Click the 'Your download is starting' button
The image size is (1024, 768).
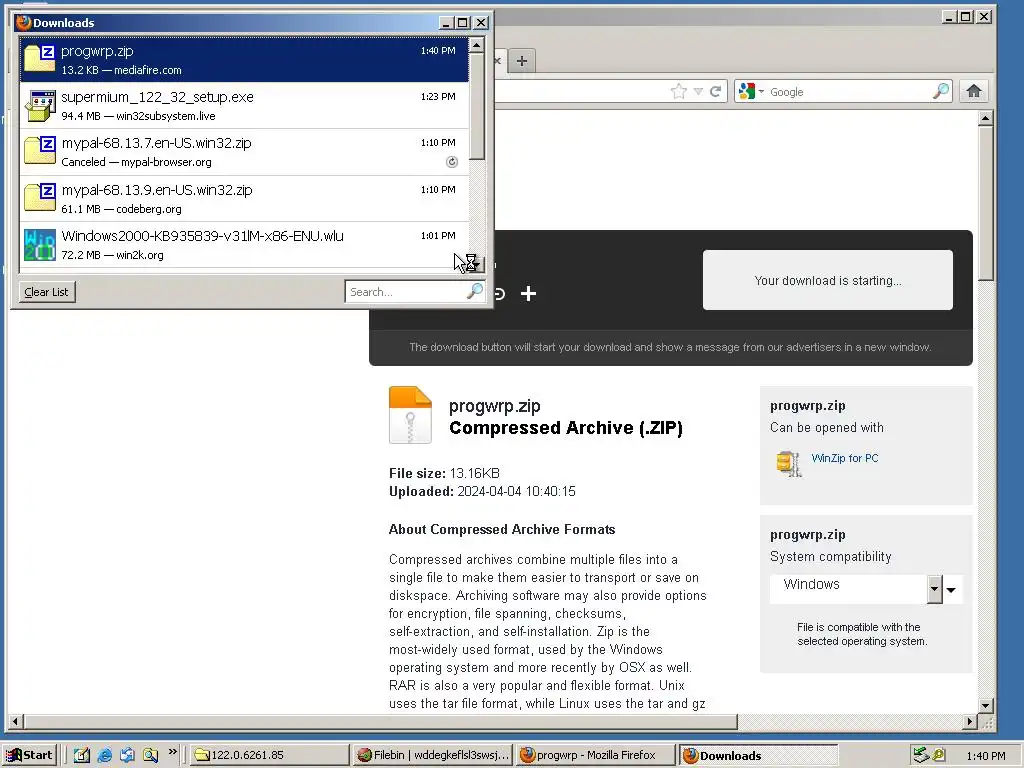coord(827,280)
